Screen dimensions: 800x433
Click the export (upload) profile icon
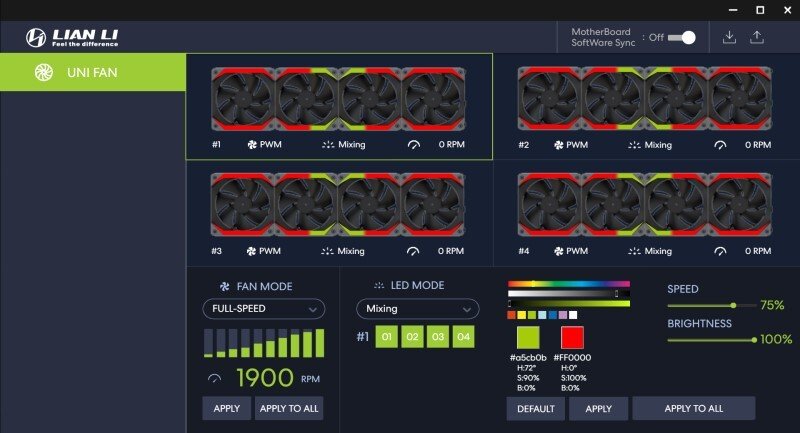pos(757,37)
